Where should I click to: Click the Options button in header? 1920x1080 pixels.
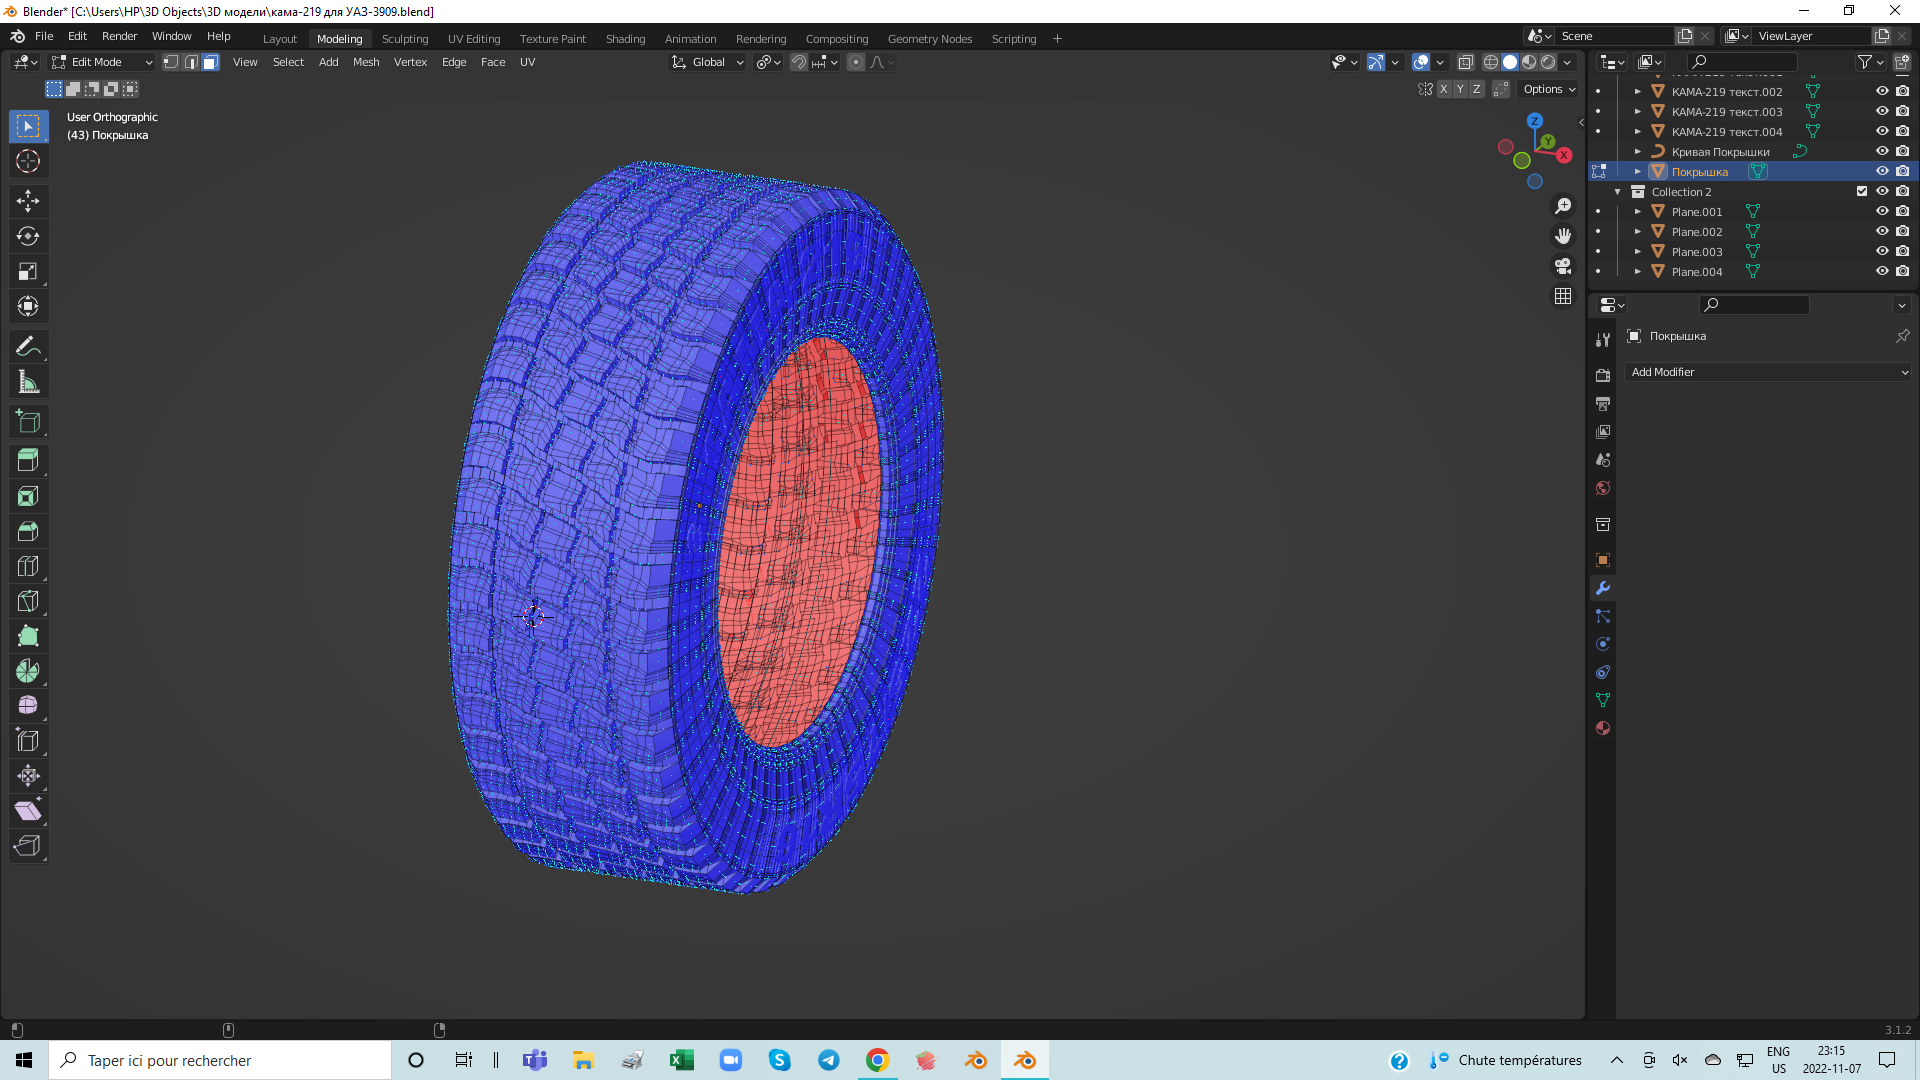point(1548,89)
